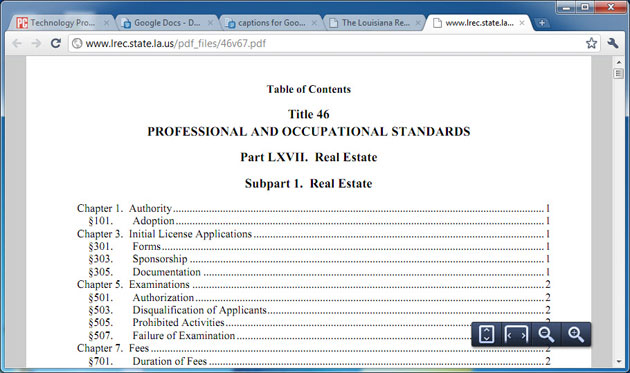
Task: Close the Technology Pro... tab
Action: click(106, 23)
